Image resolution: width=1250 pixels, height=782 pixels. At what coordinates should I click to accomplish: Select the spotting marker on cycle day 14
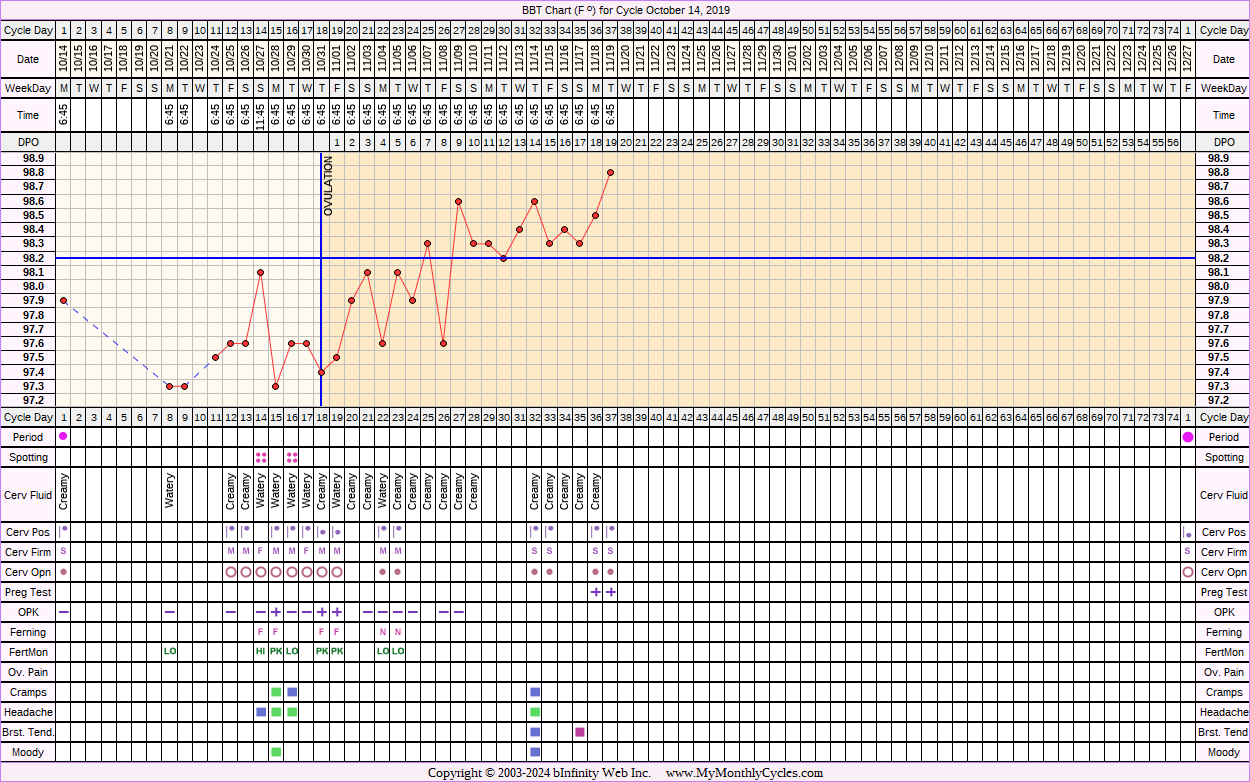click(261, 457)
